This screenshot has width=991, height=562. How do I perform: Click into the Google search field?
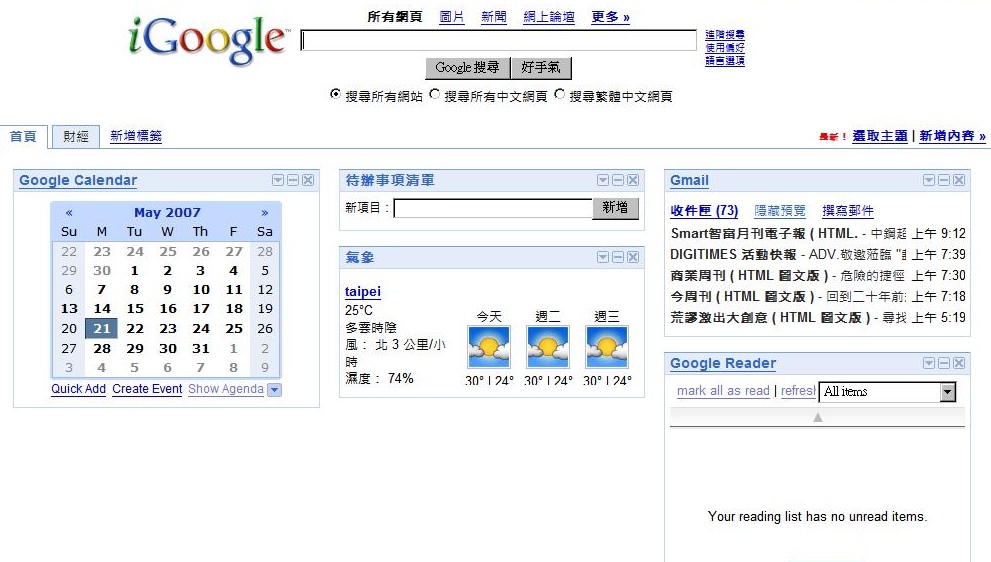(499, 40)
